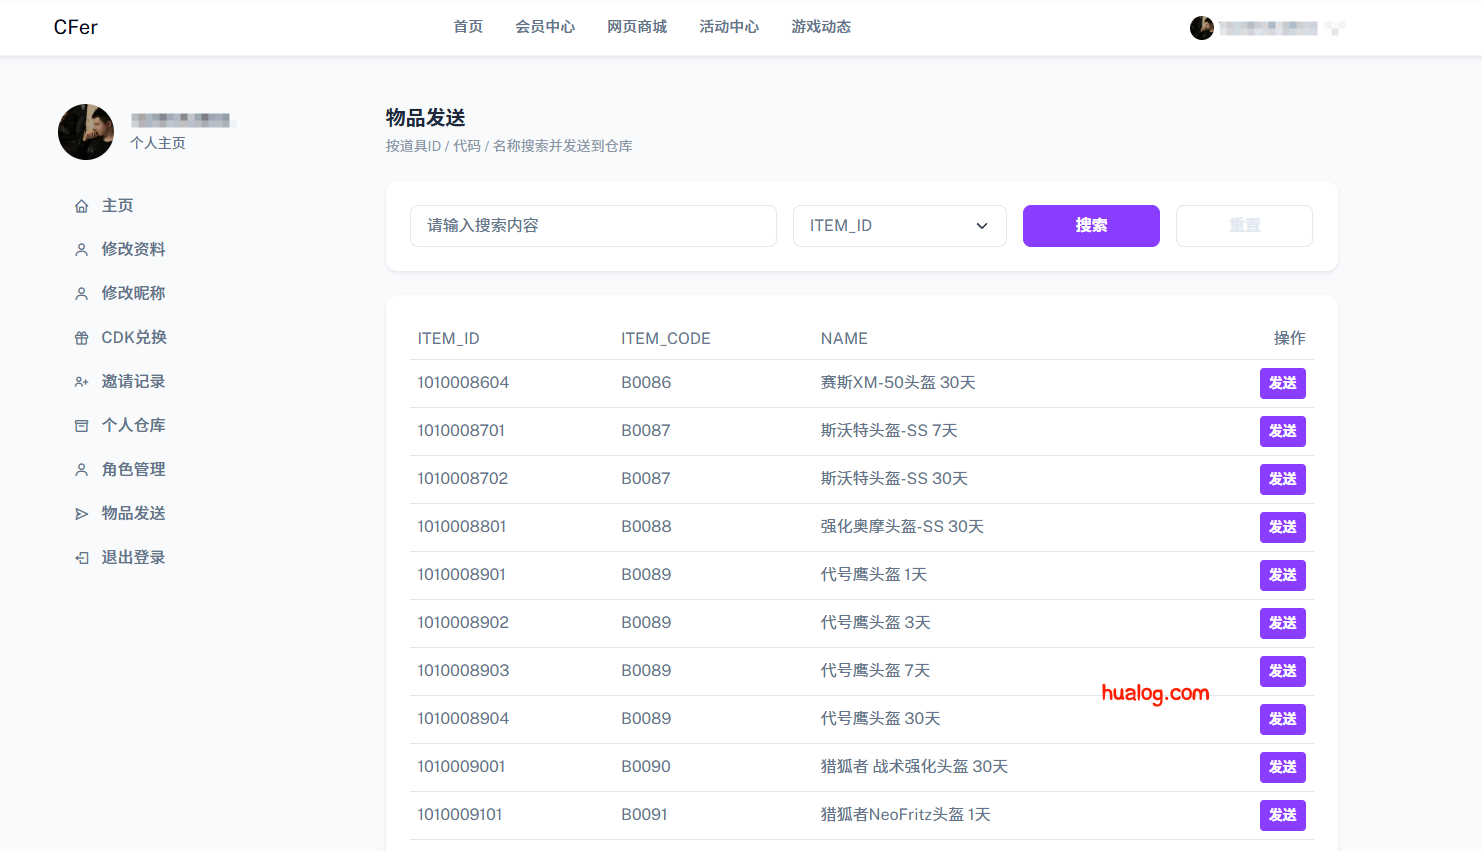This screenshot has width=1482, height=851.
Task: Click the person icon beside 修改资料
Action: click(x=82, y=249)
